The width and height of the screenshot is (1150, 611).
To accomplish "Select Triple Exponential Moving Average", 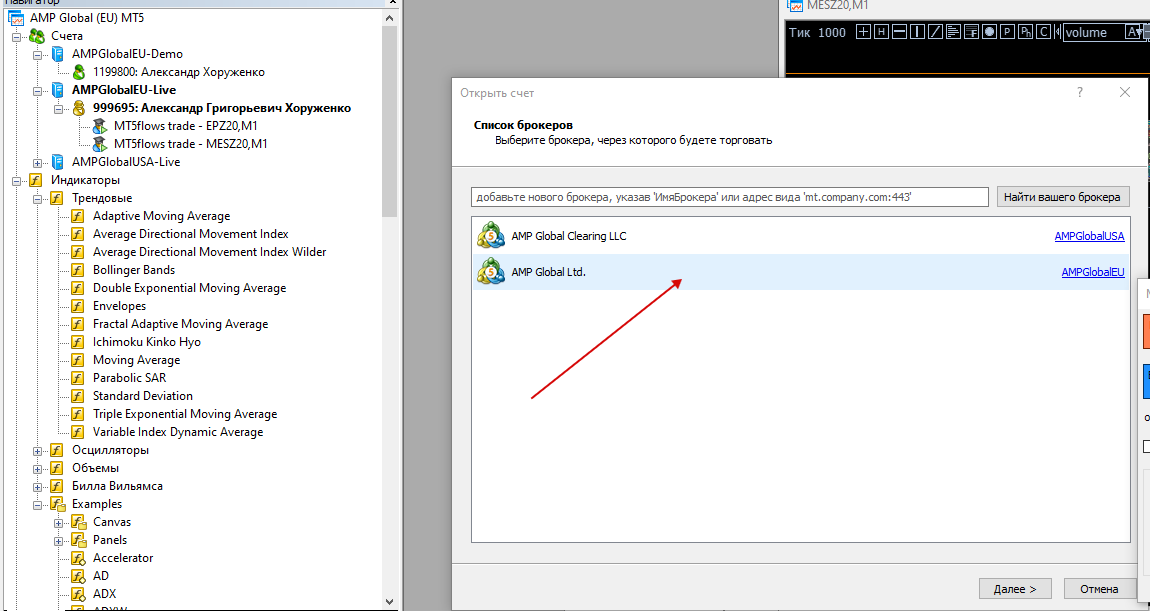I will point(185,414).
